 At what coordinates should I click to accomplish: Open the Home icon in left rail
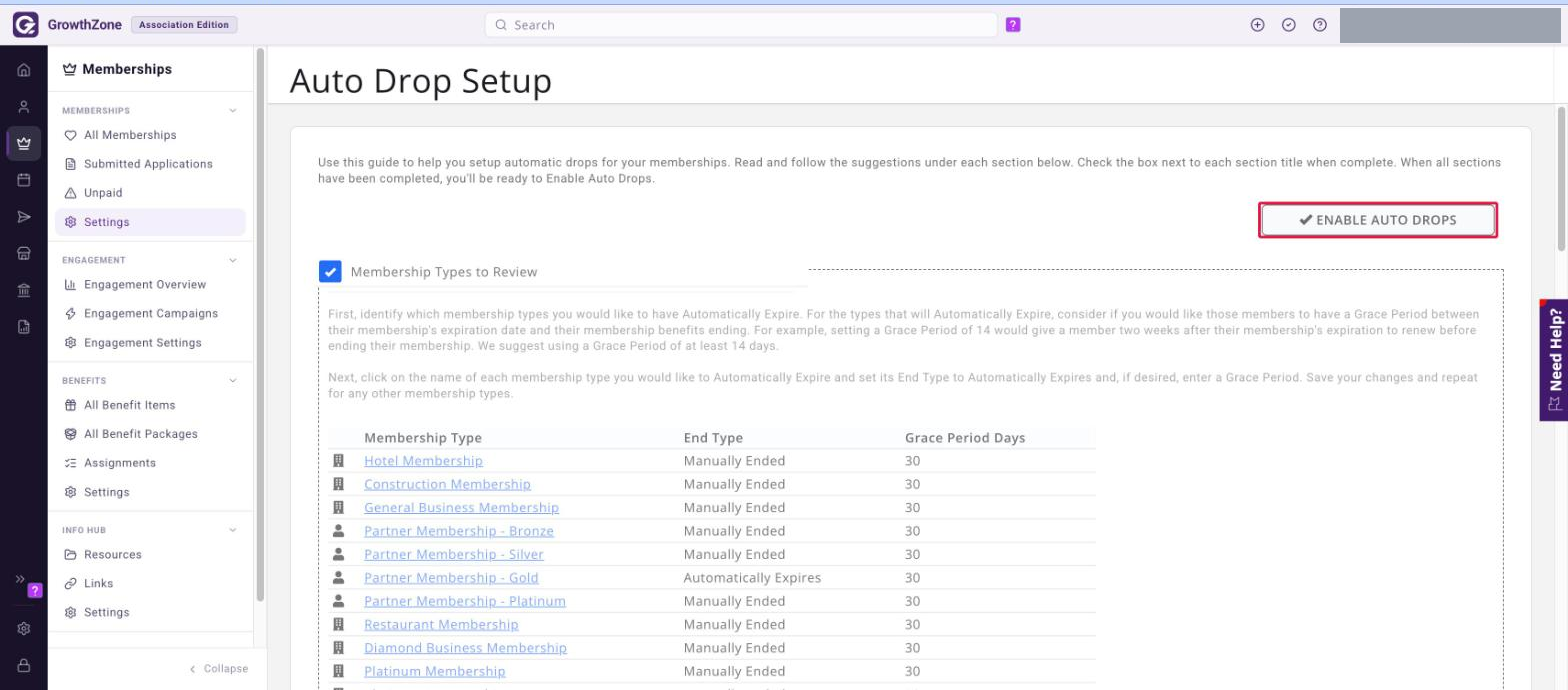coord(24,71)
